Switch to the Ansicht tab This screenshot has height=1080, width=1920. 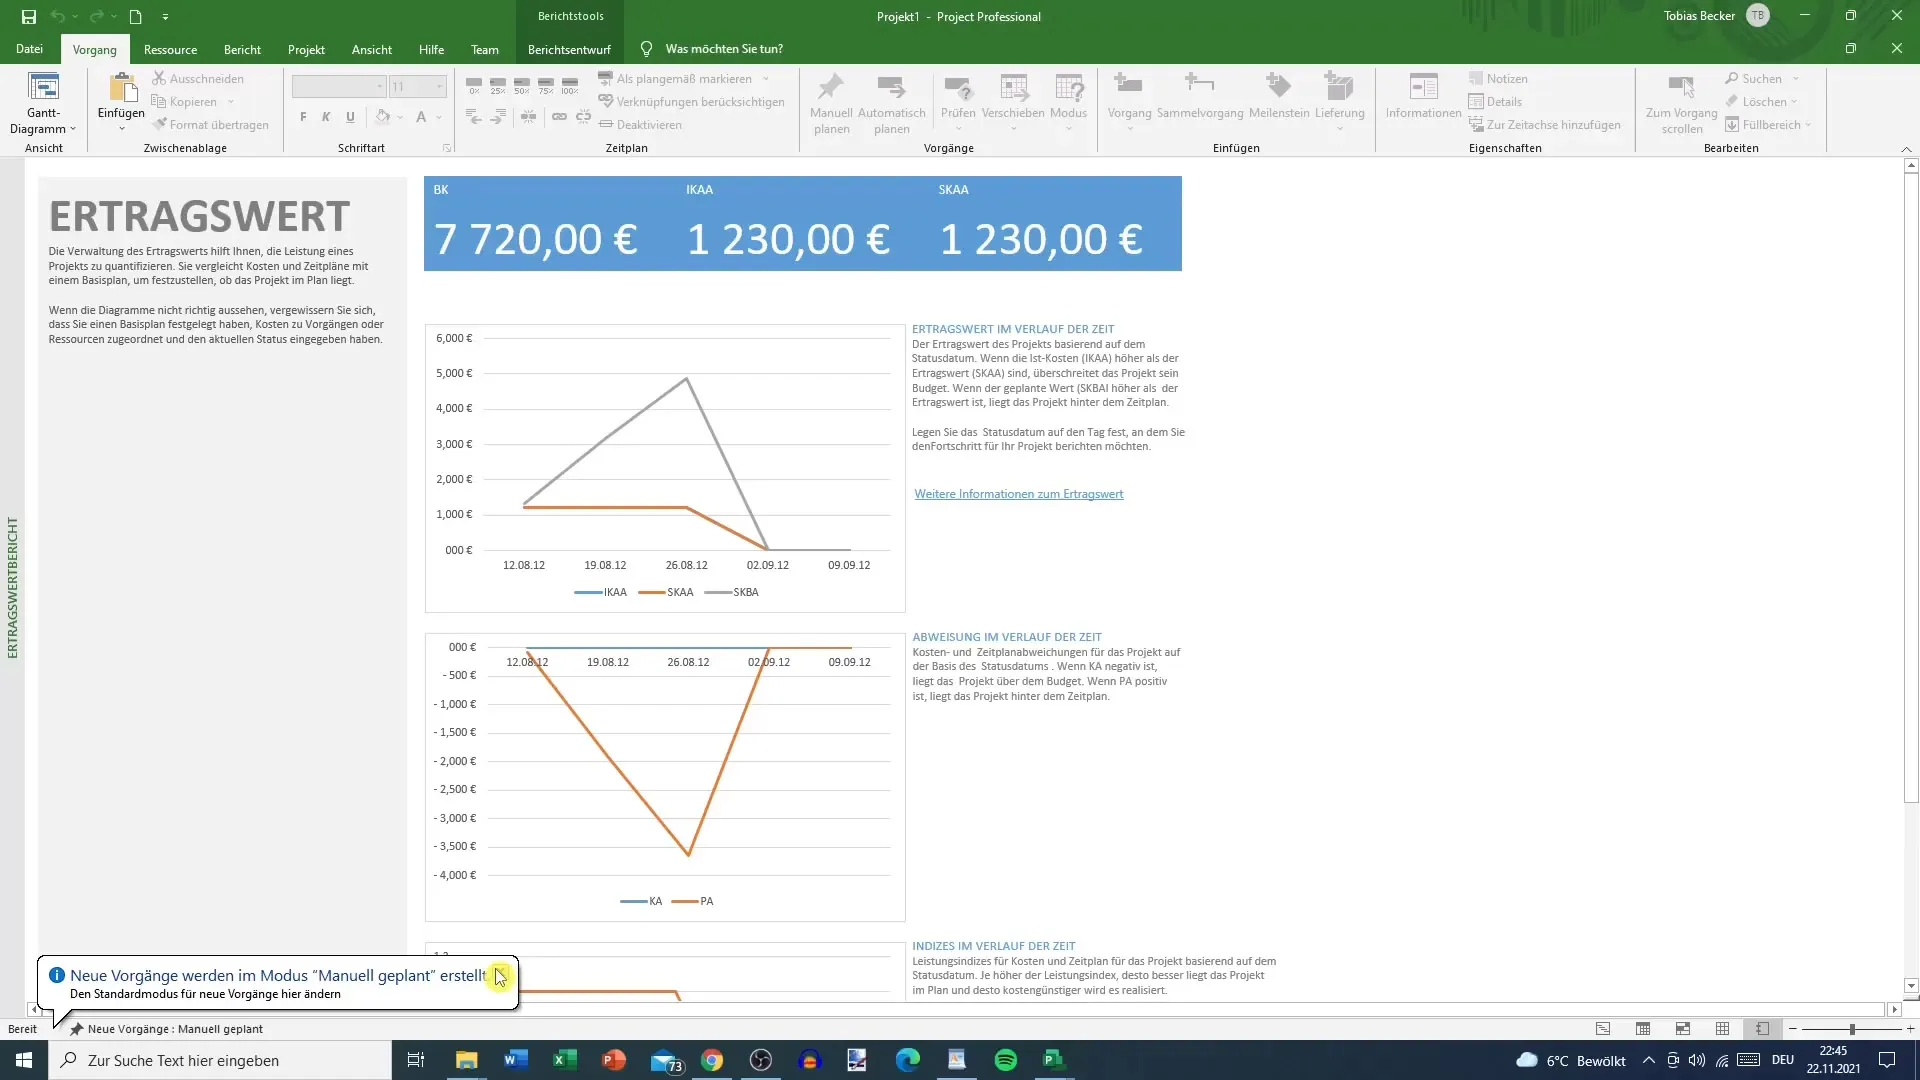point(372,49)
